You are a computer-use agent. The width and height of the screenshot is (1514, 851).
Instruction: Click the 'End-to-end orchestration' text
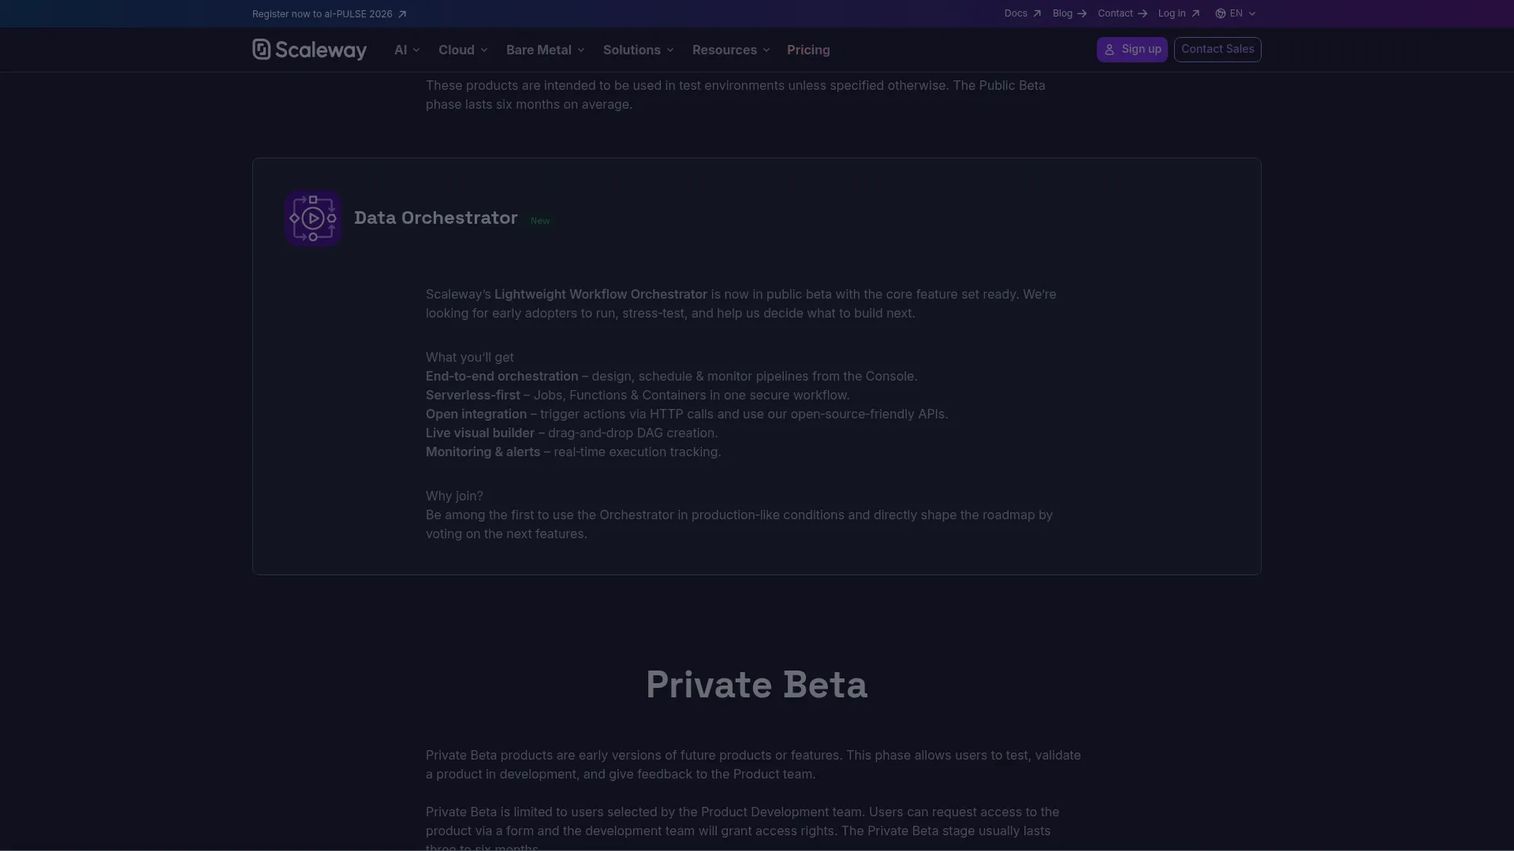[502, 377]
